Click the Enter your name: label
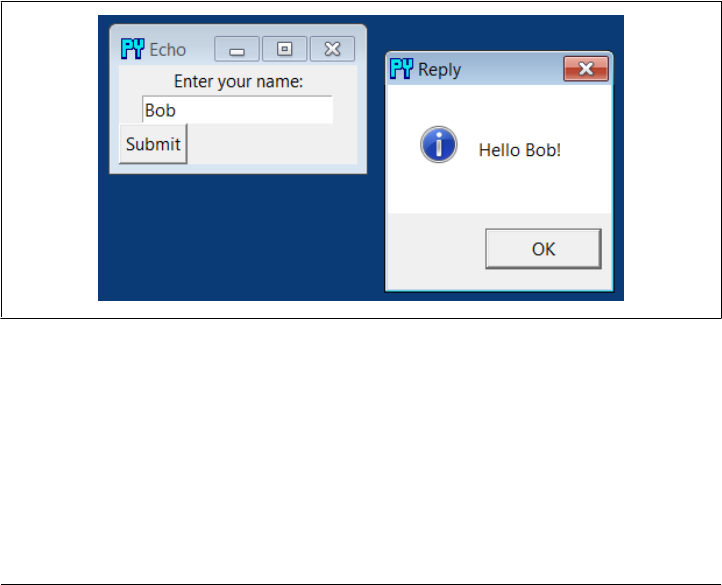Viewport: 722px width, 585px height. coord(239,82)
